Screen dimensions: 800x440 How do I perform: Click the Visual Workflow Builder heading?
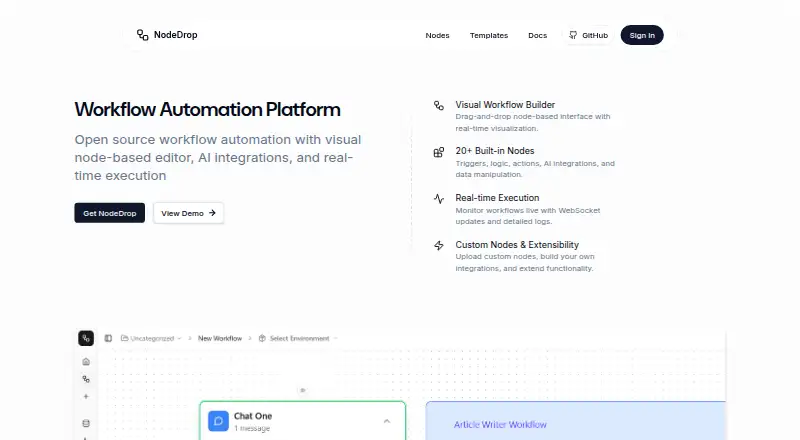(505, 105)
